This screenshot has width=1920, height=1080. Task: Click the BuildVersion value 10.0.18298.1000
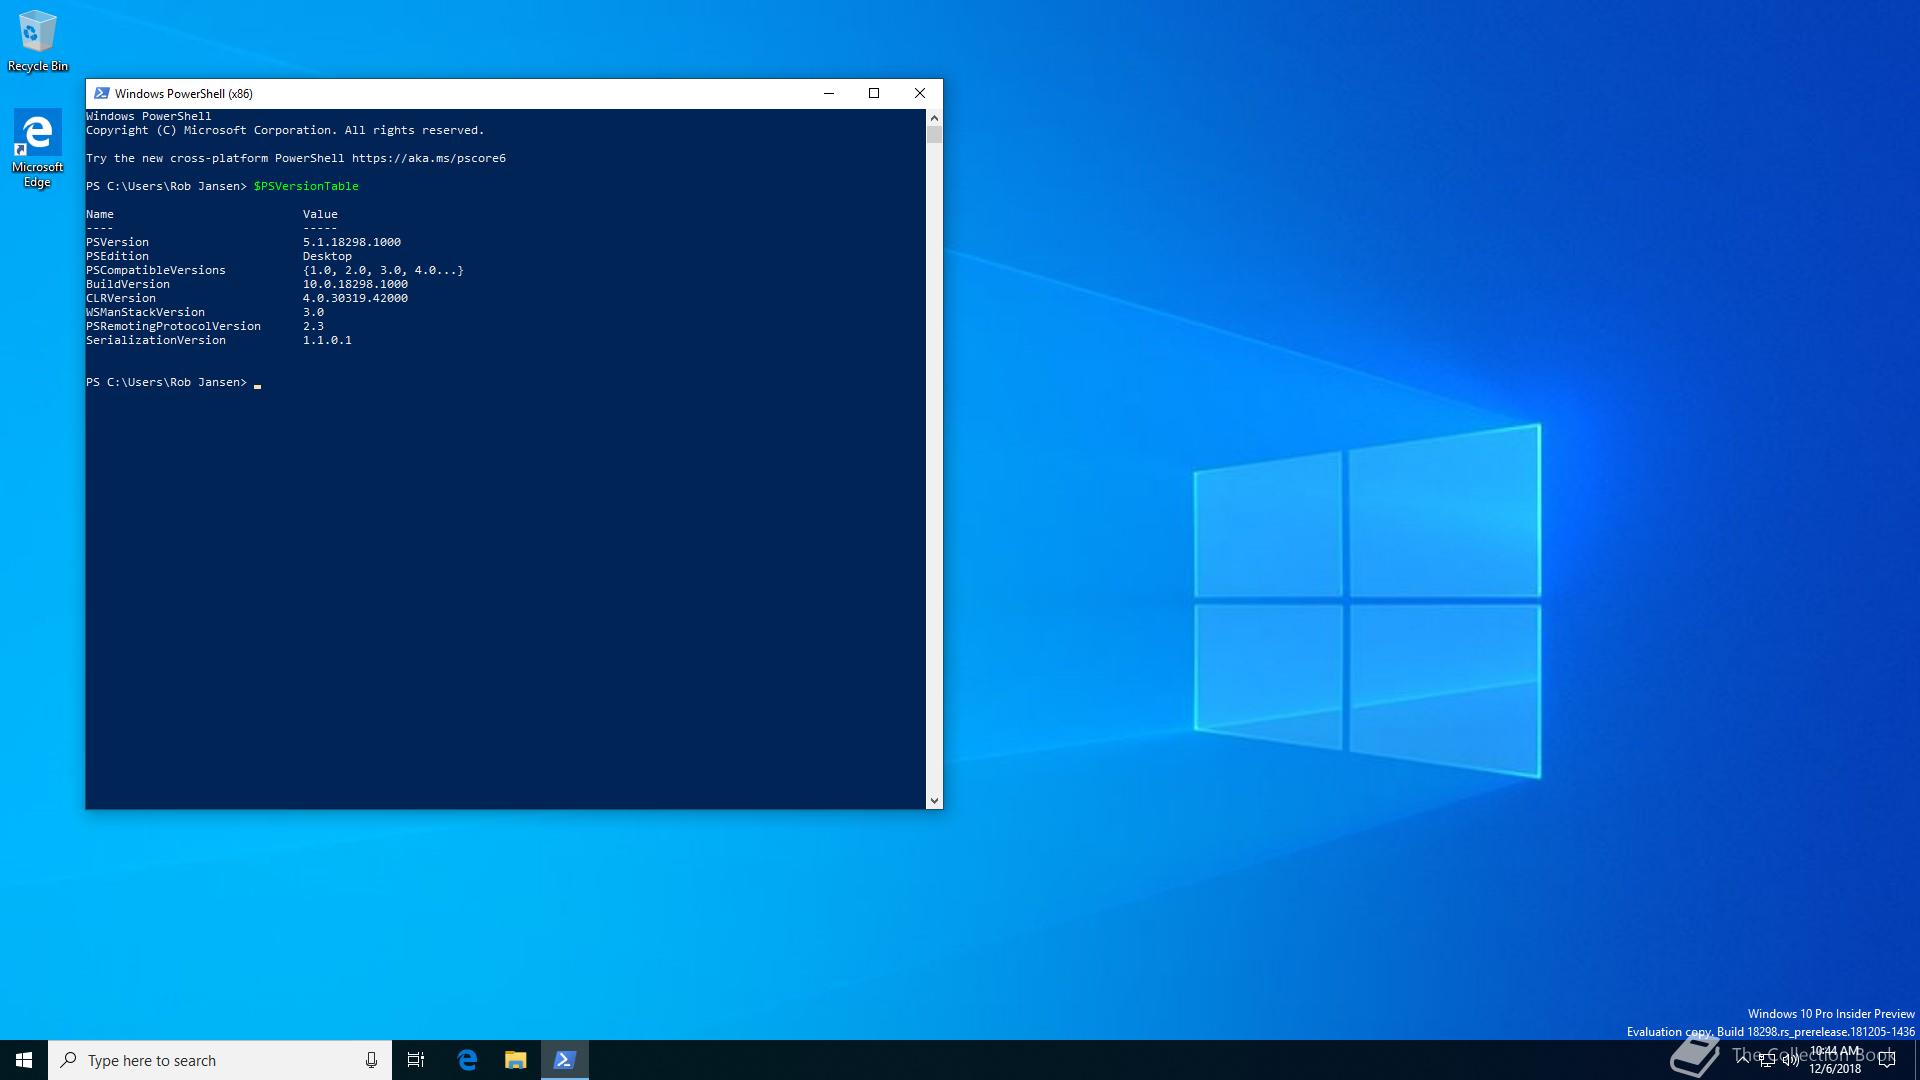(x=355, y=284)
